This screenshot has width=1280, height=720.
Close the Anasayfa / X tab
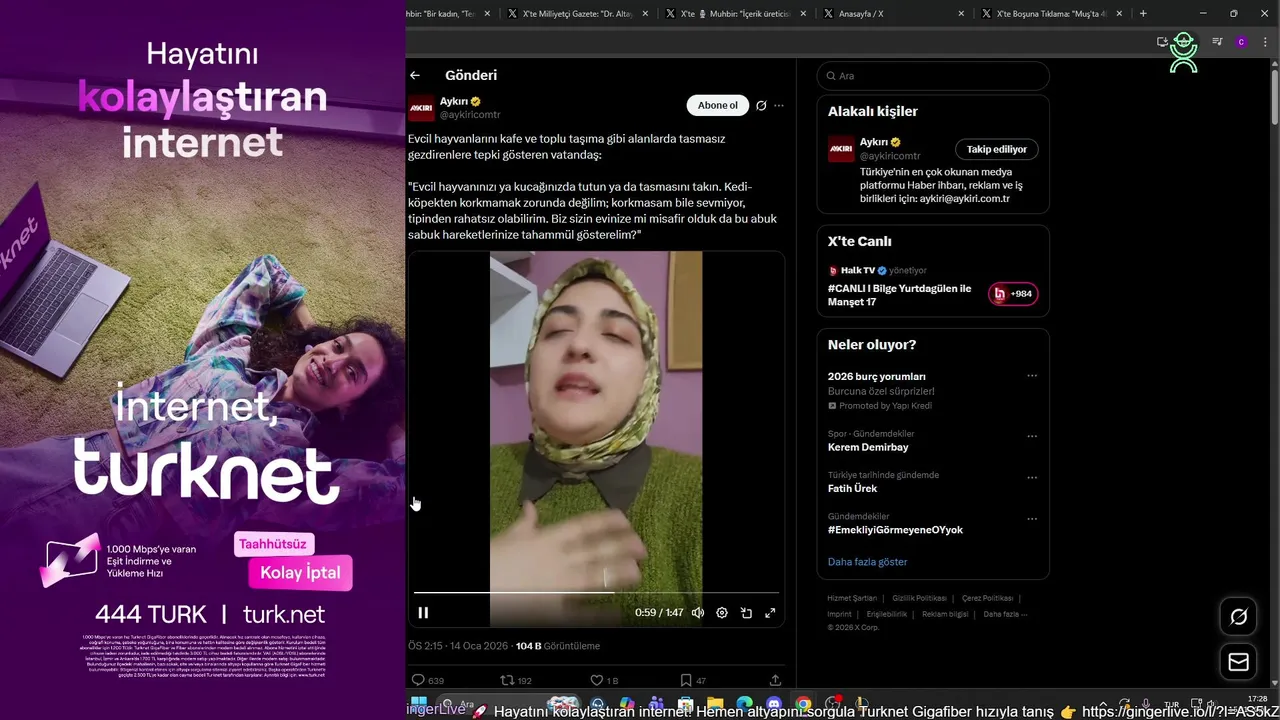point(961,14)
